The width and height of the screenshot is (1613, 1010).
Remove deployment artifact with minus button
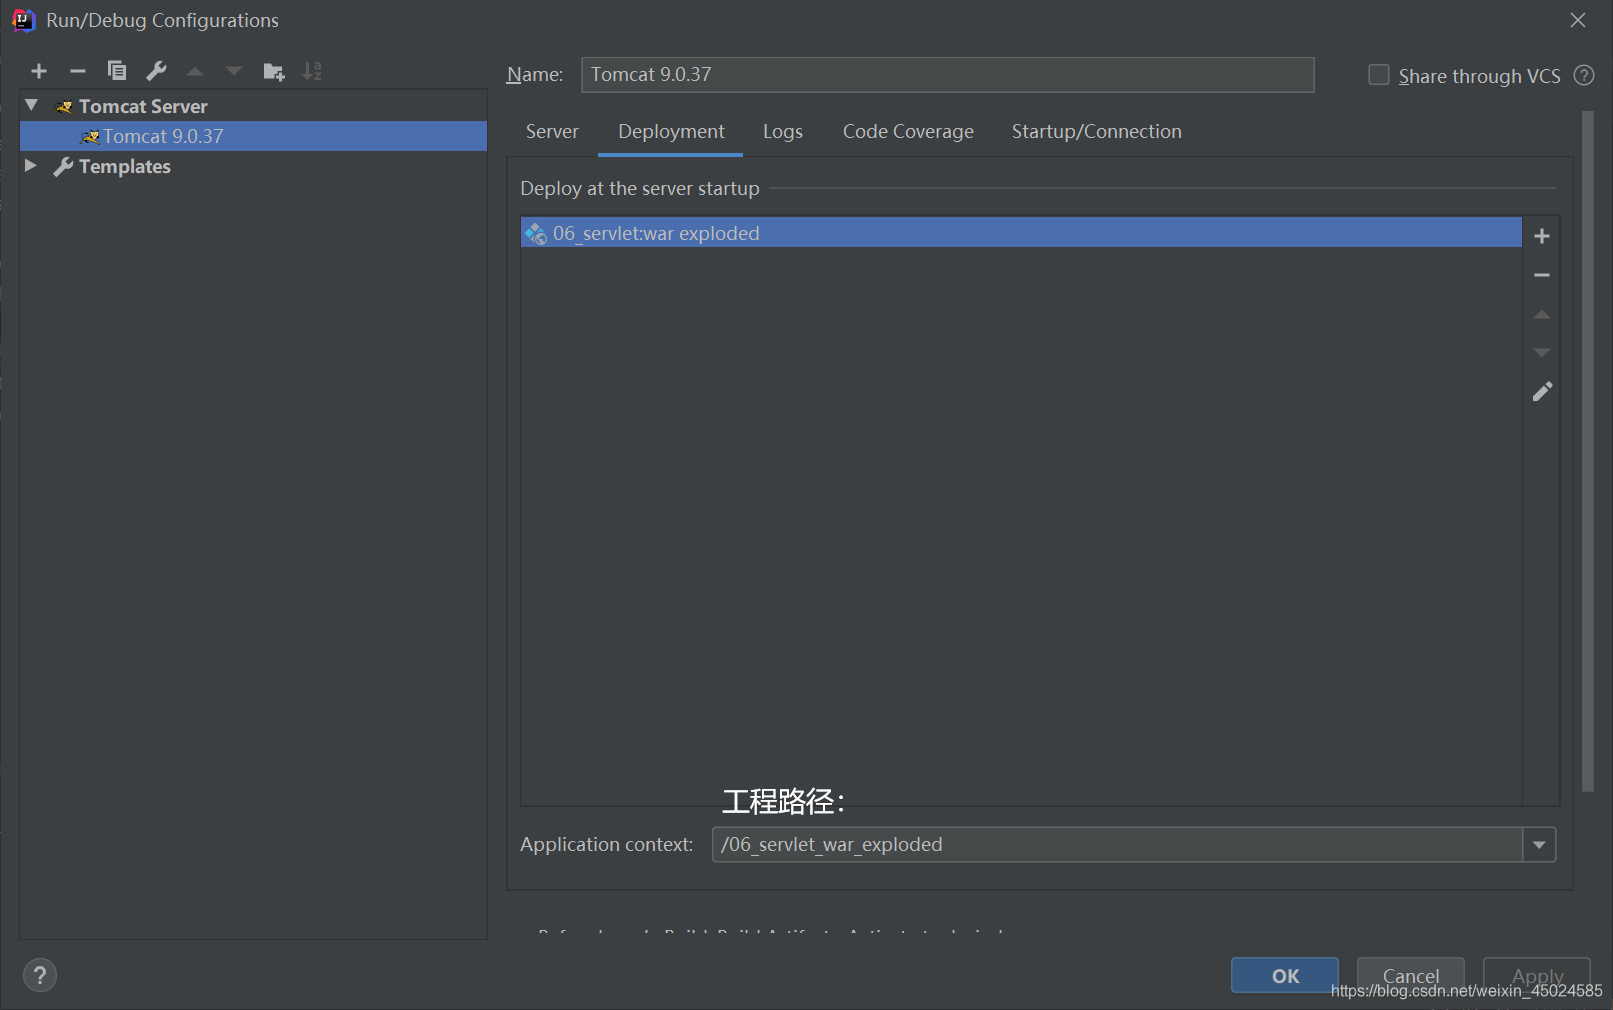pos(1542,275)
